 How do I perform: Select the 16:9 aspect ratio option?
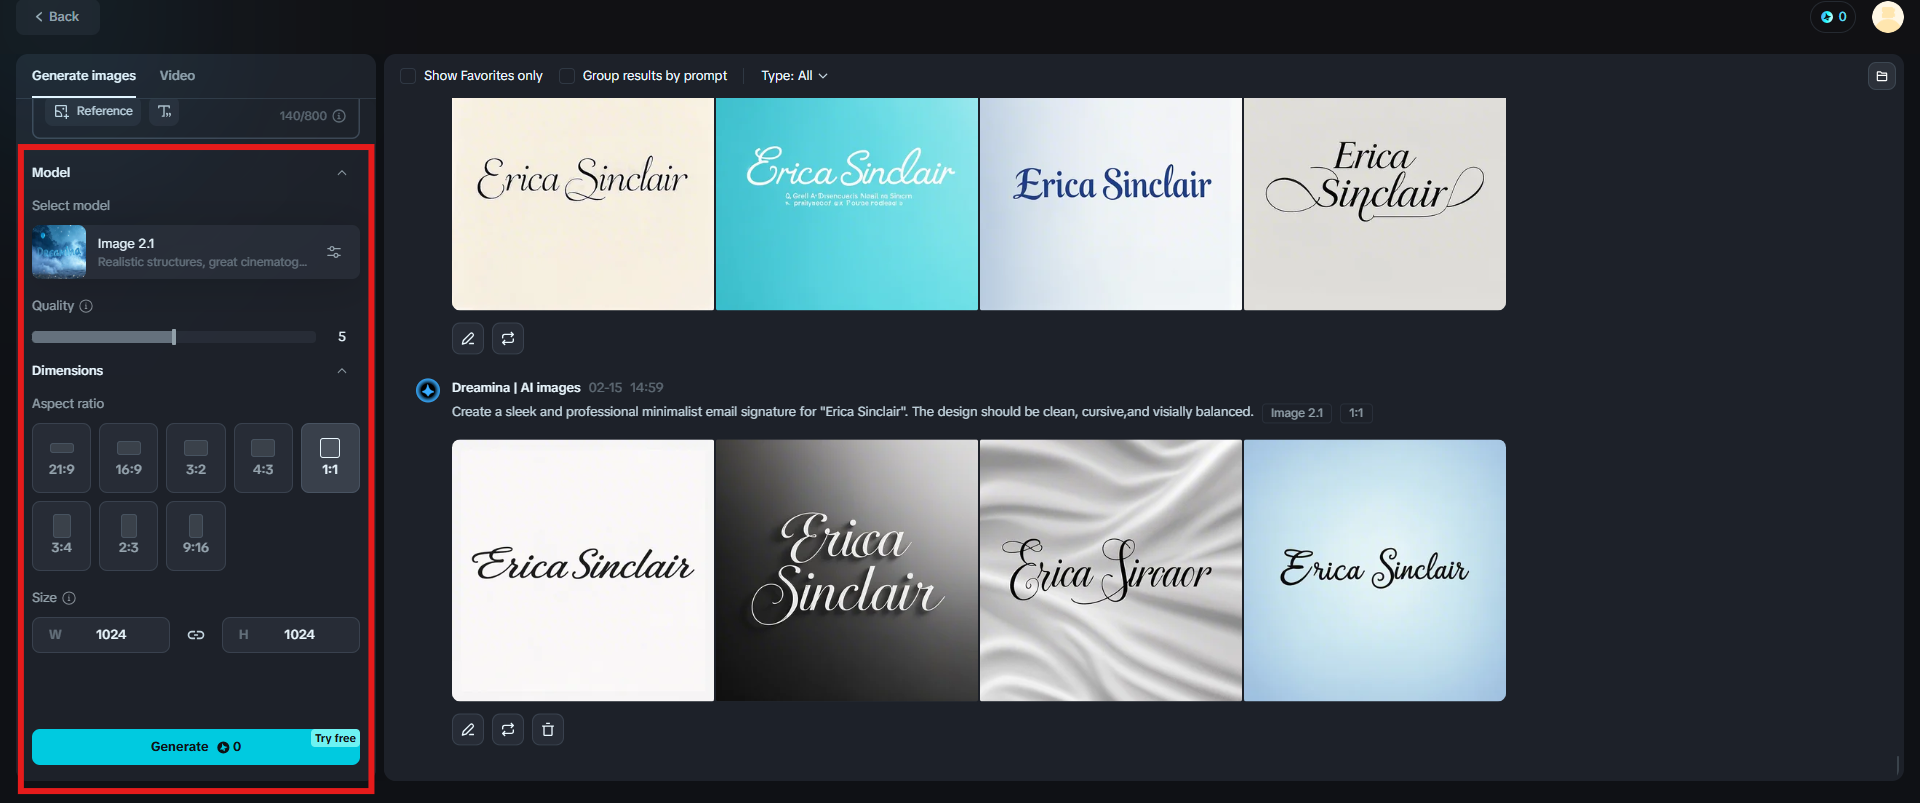tap(129, 458)
